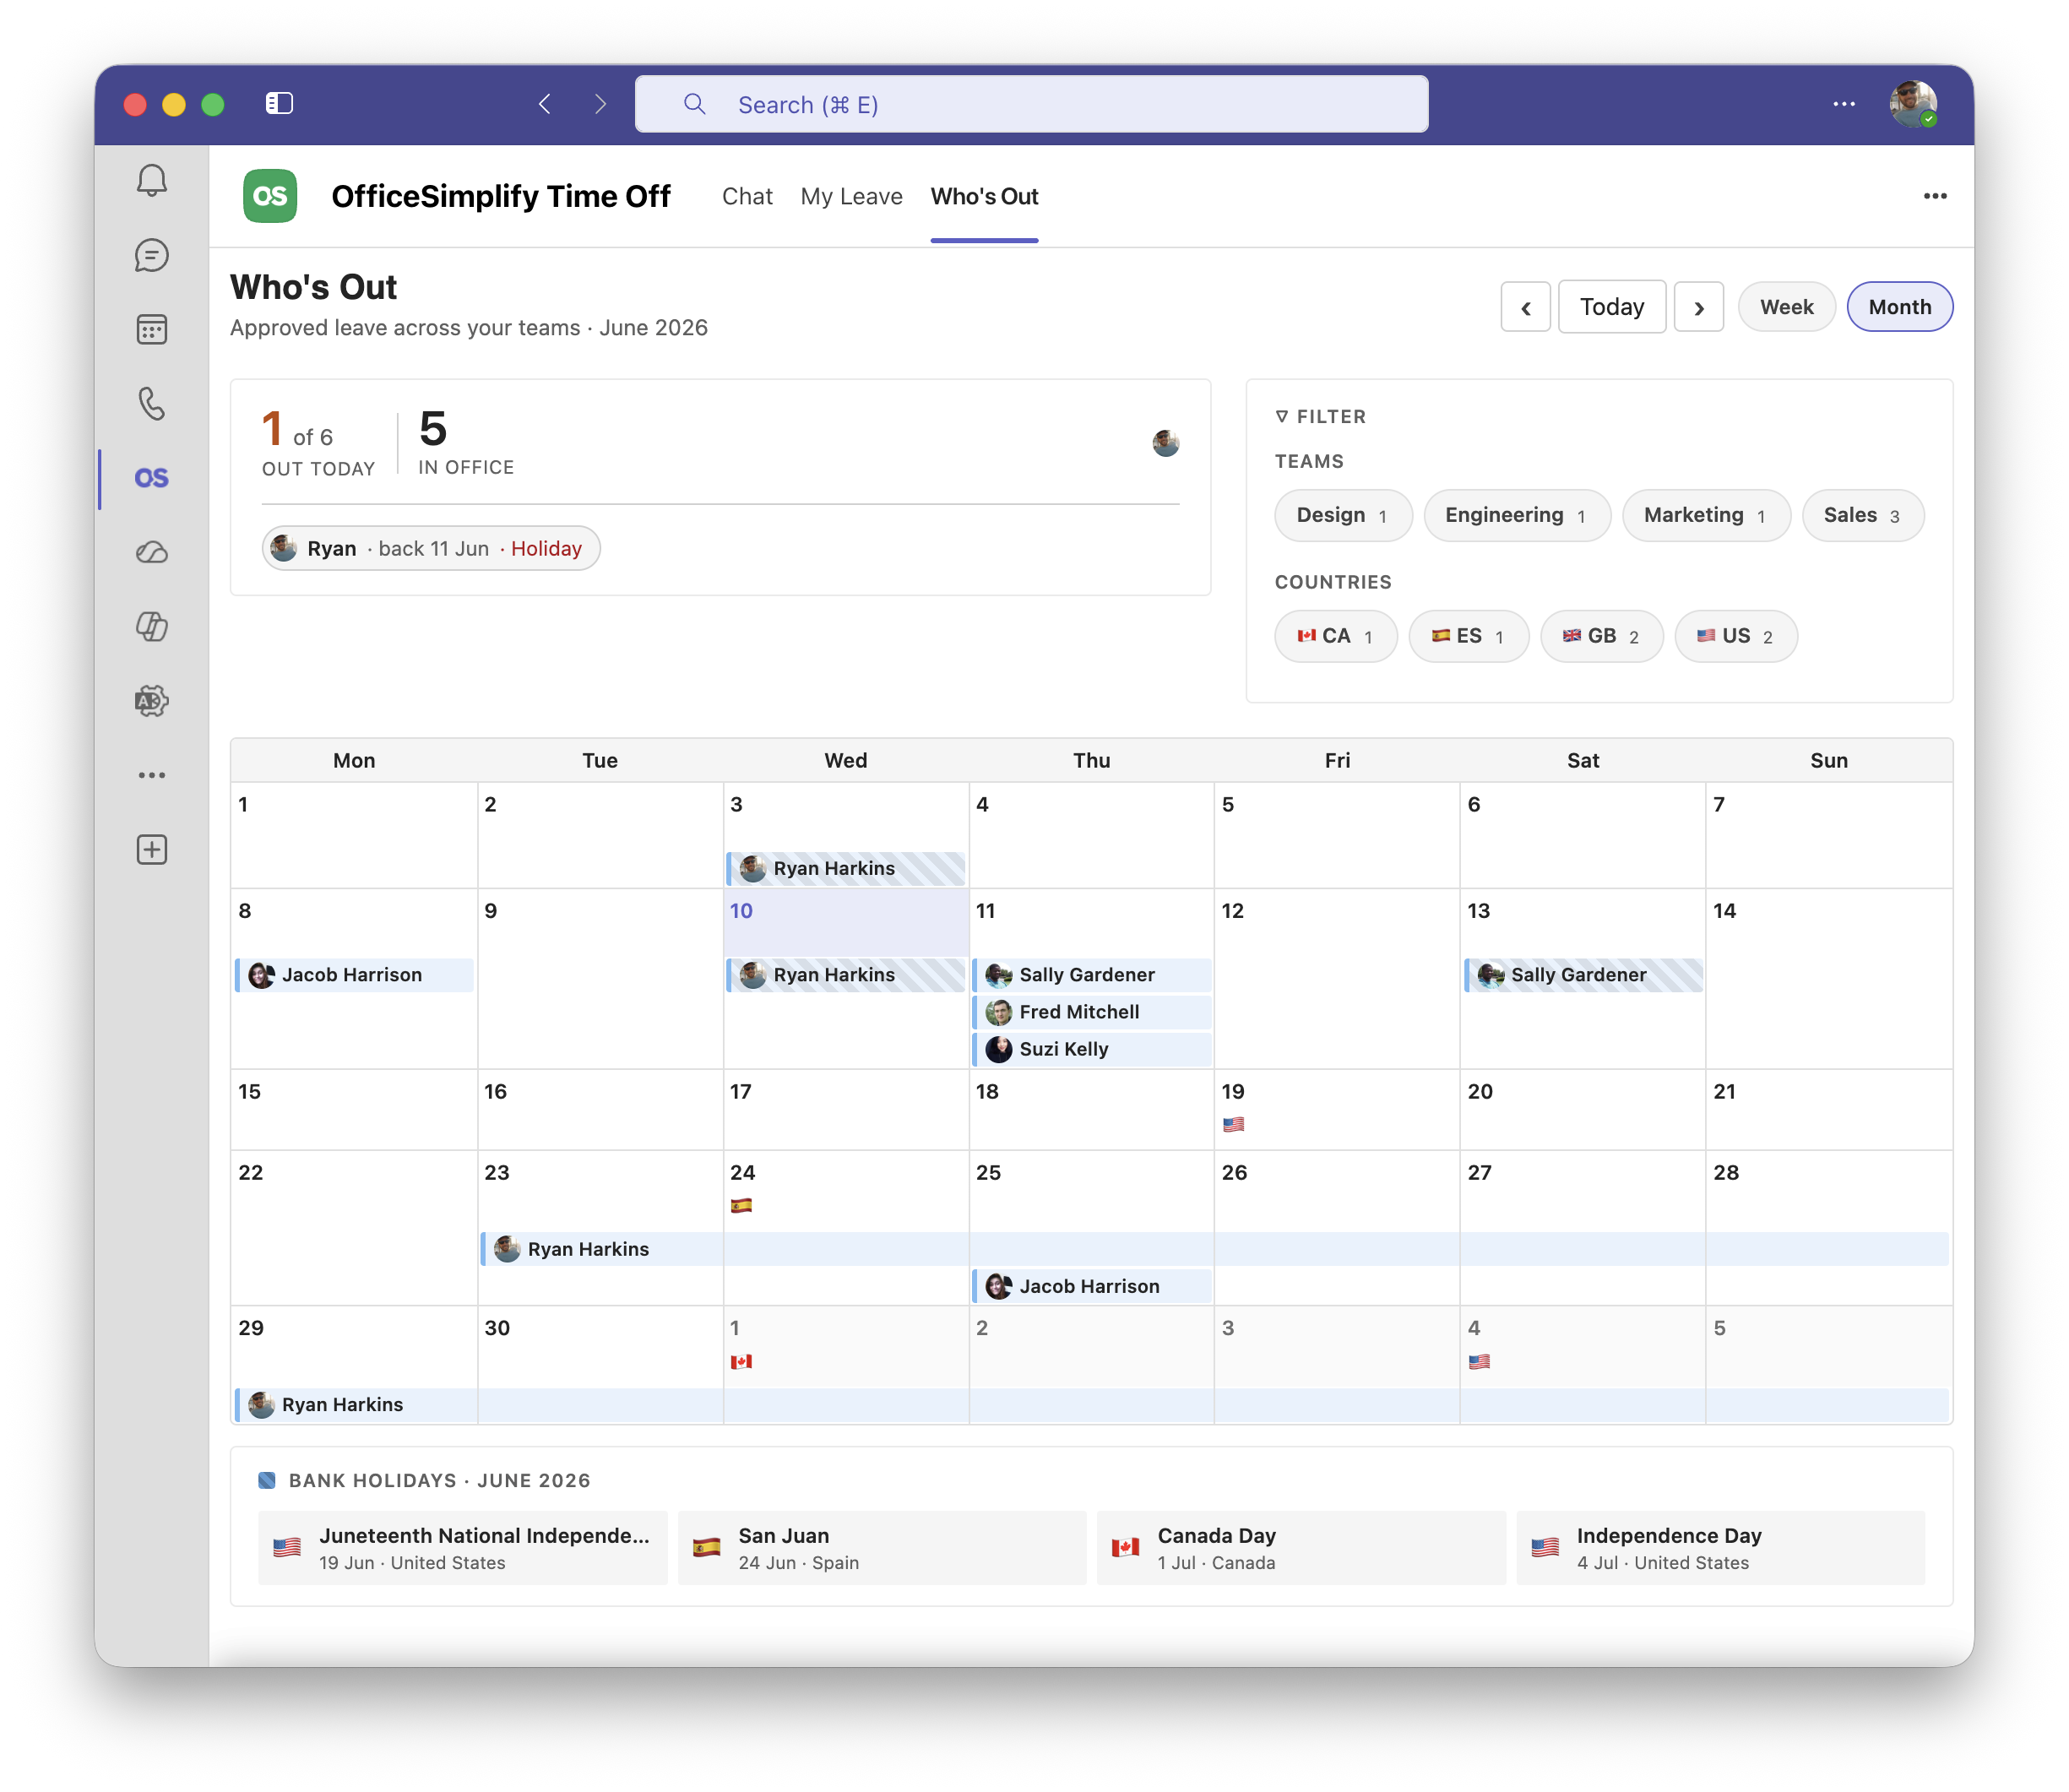
Task: Open Jacob Harrison leave on June 25
Action: click(1092, 1286)
